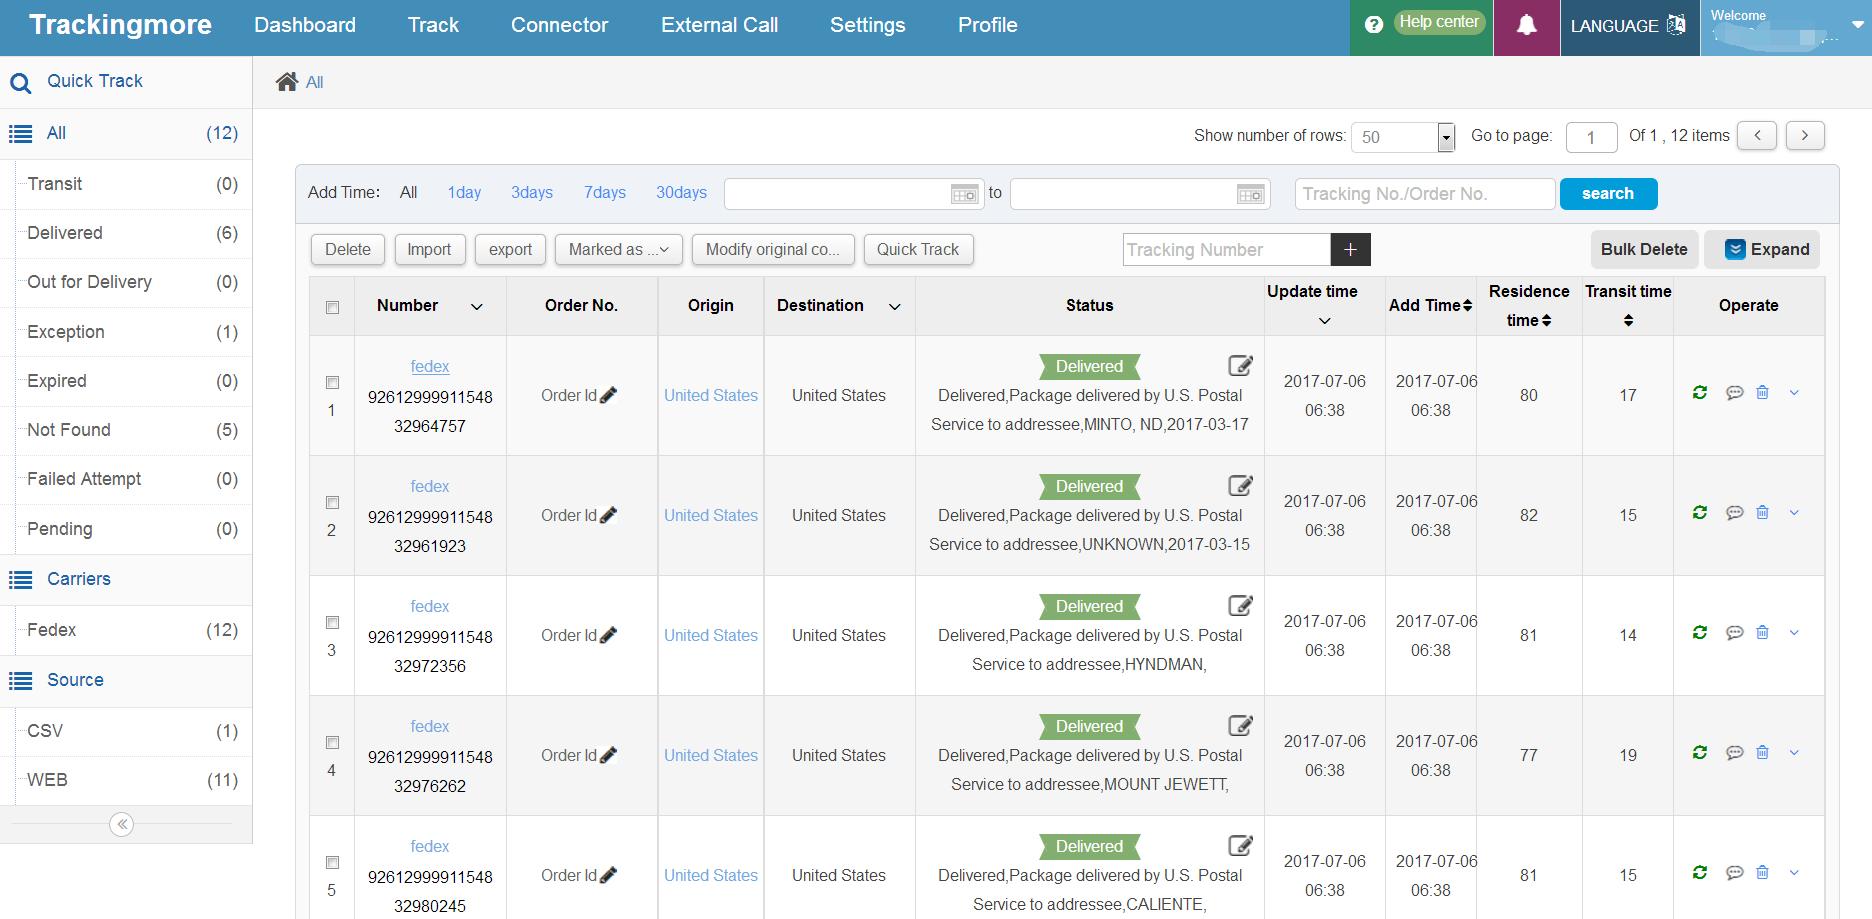The width and height of the screenshot is (1872, 919).
Task: Refresh tracking for row 4
Action: tap(1699, 753)
